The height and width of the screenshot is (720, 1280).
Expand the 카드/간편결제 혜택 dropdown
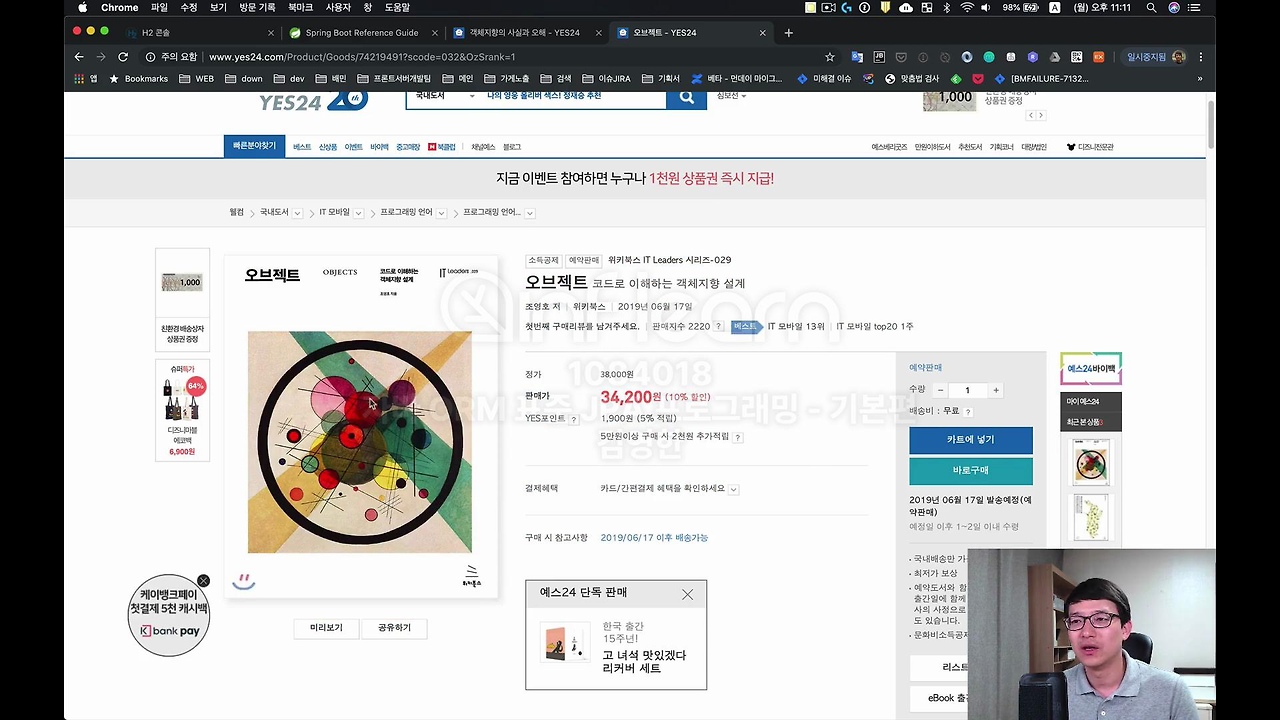(x=733, y=489)
